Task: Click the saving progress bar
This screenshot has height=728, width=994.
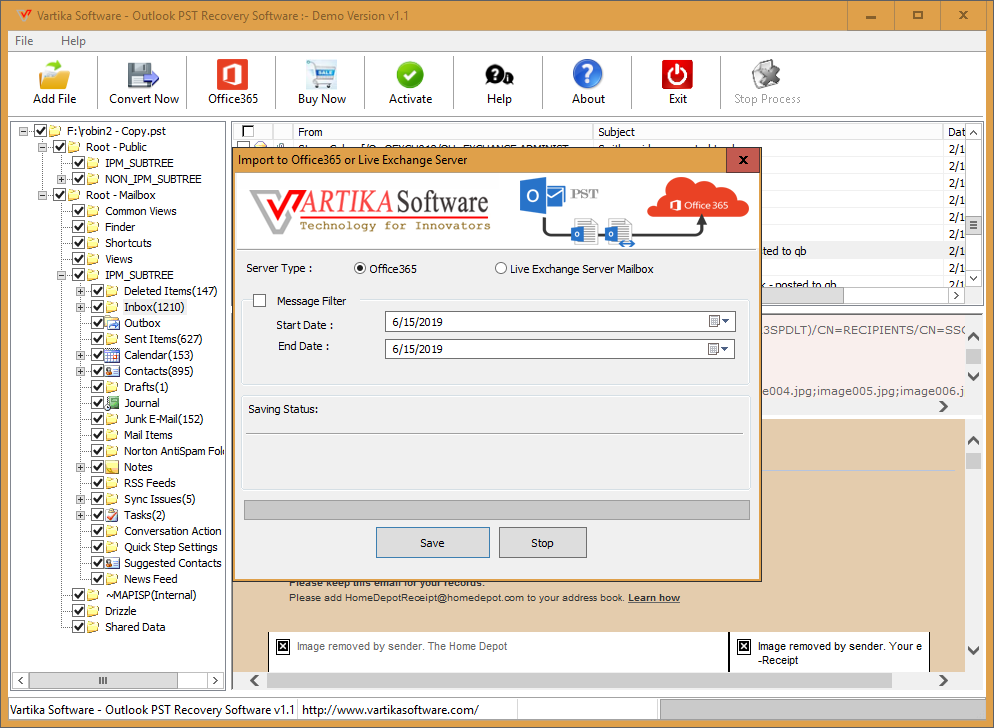Action: pyautogui.click(x=496, y=510)
